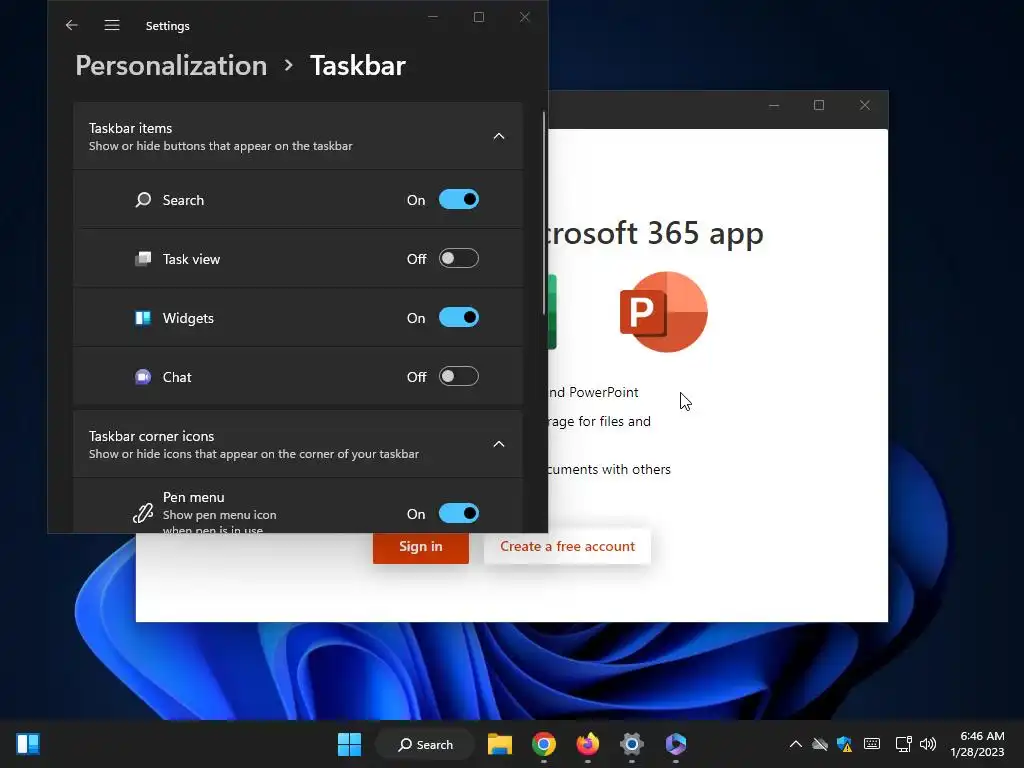Switch off the Pen menu toggle

(x=458, y=513)
